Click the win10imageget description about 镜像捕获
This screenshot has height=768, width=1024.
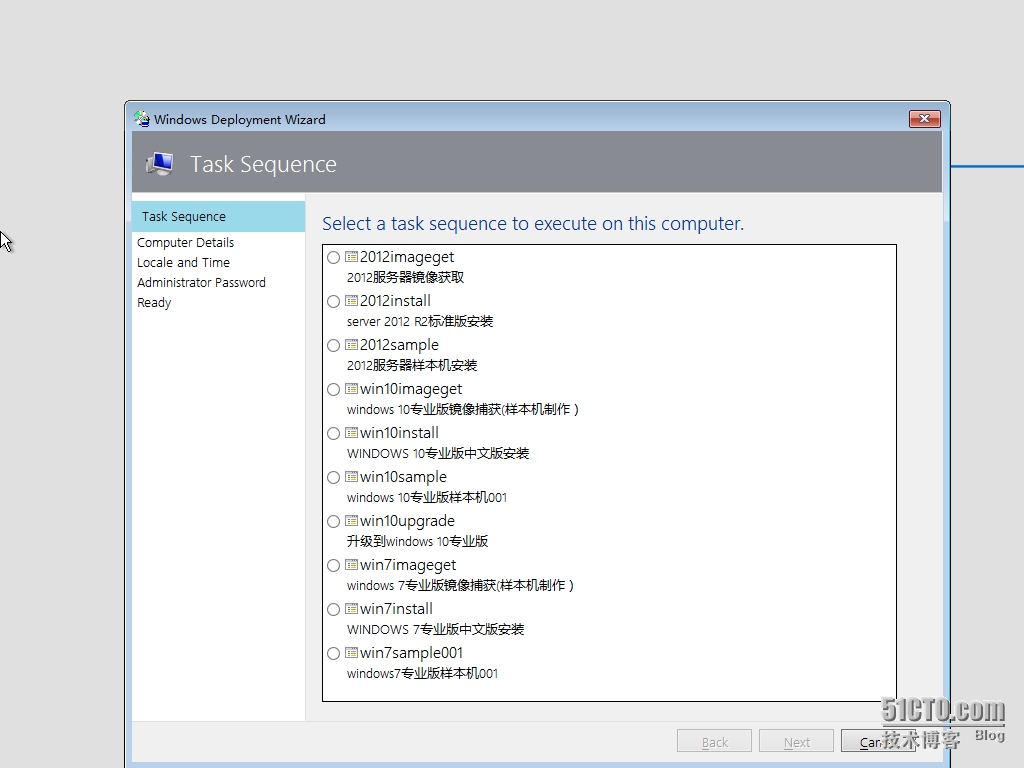tap(463, 409)
